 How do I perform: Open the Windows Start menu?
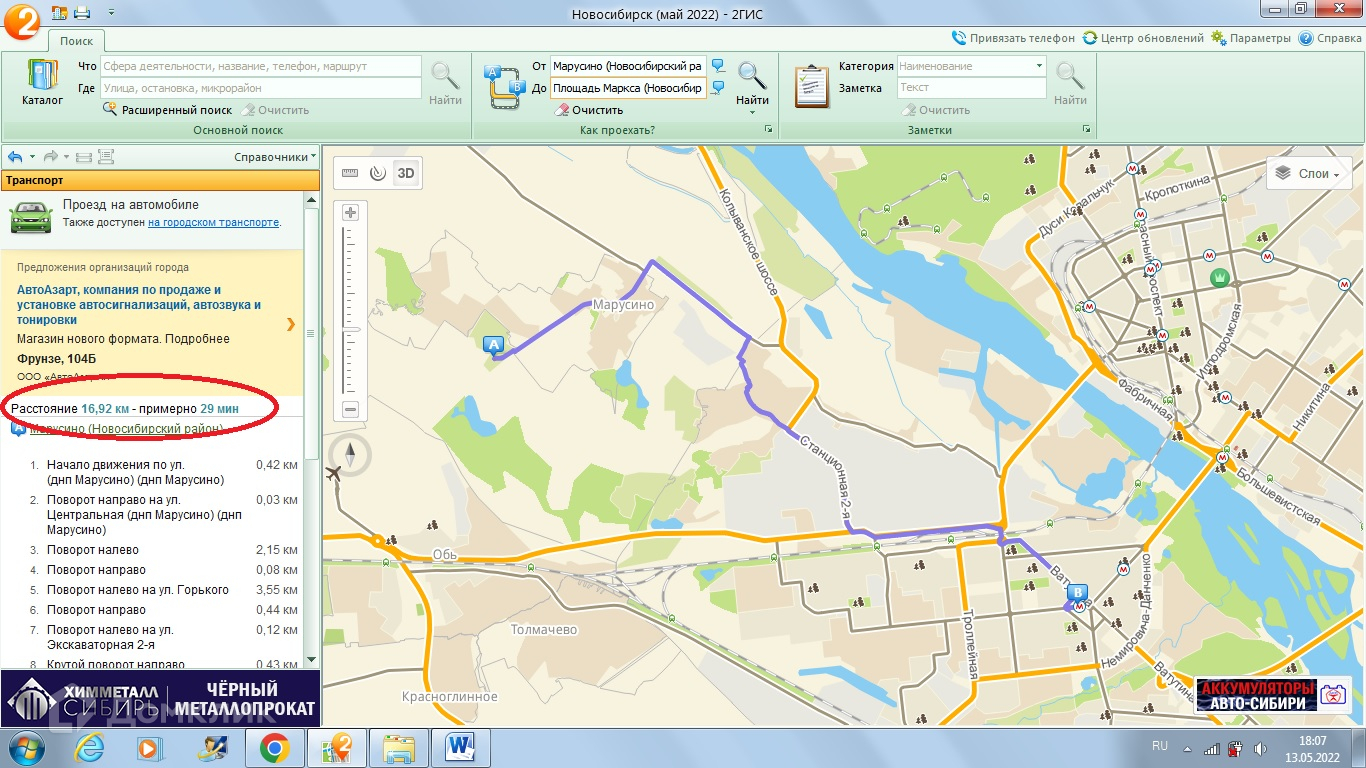tap(25, 747)
